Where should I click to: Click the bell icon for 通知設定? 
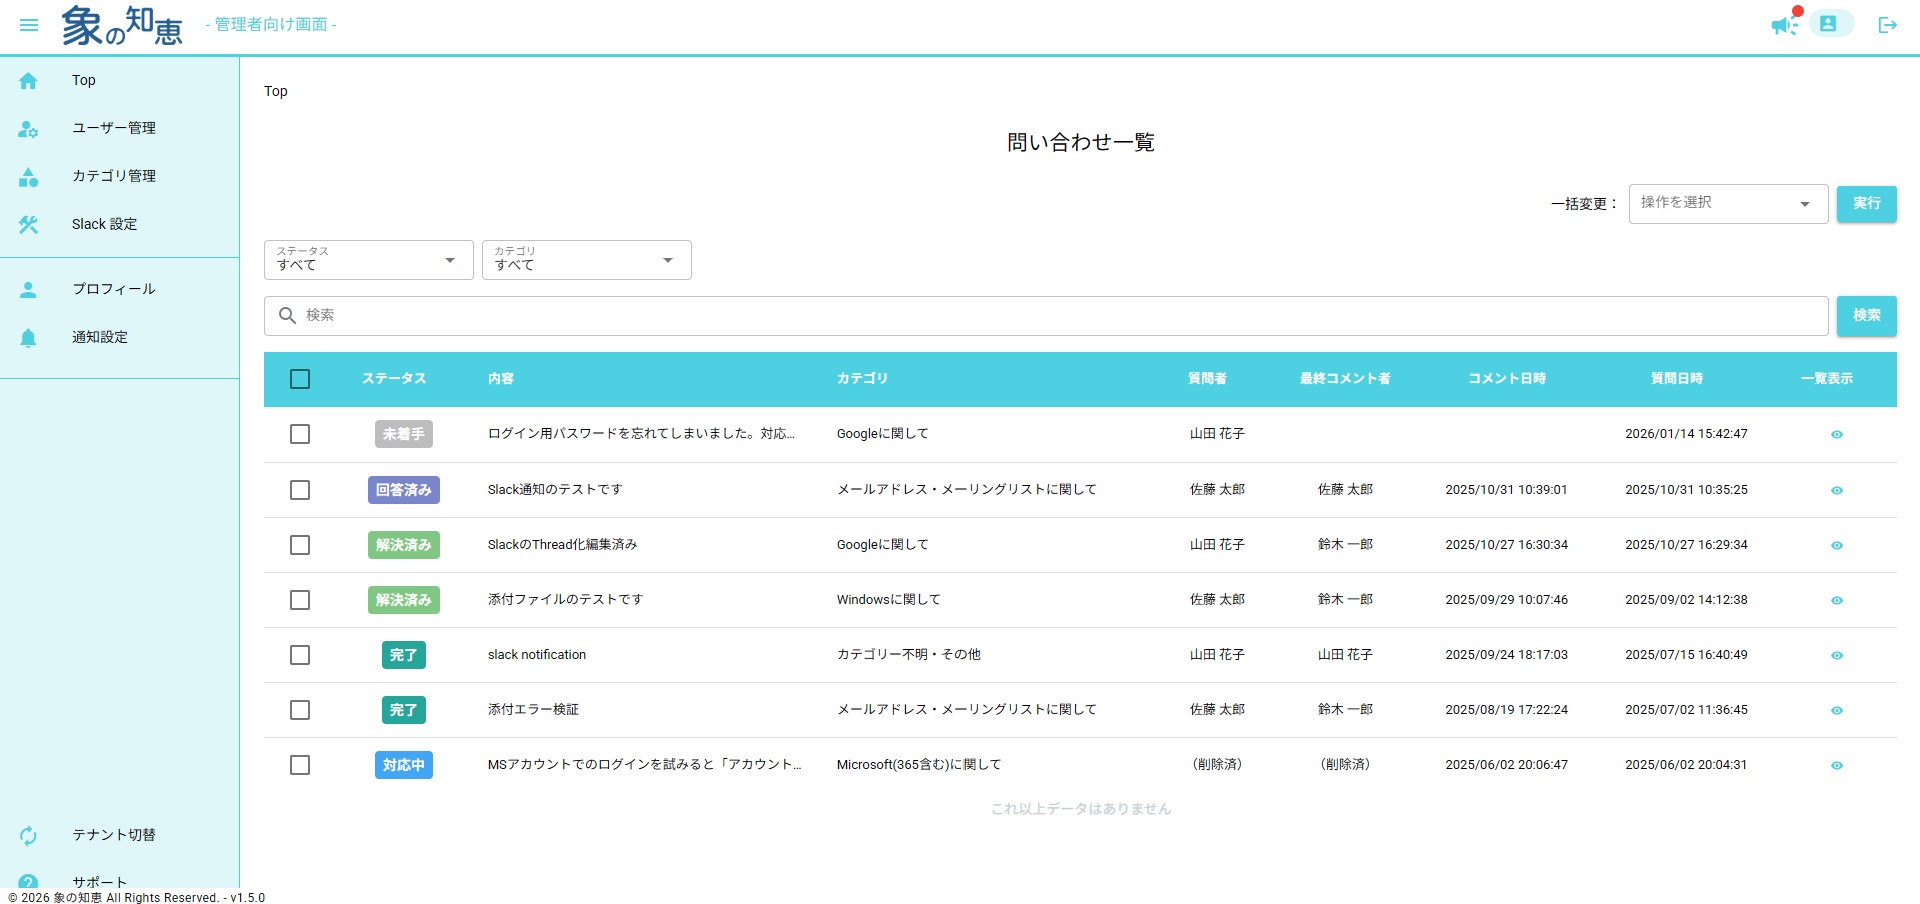click(x=28, y=338)
